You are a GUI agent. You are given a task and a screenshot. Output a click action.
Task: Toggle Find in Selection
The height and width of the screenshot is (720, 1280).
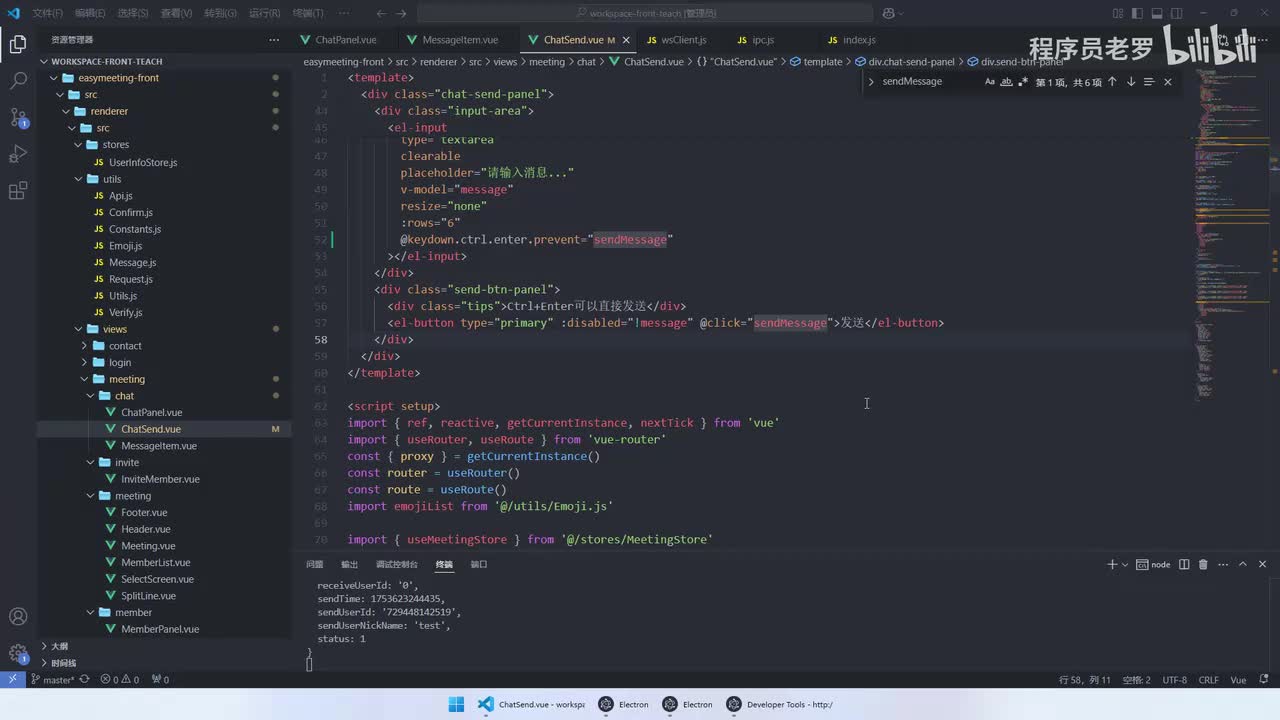(x=1149, y=82)
